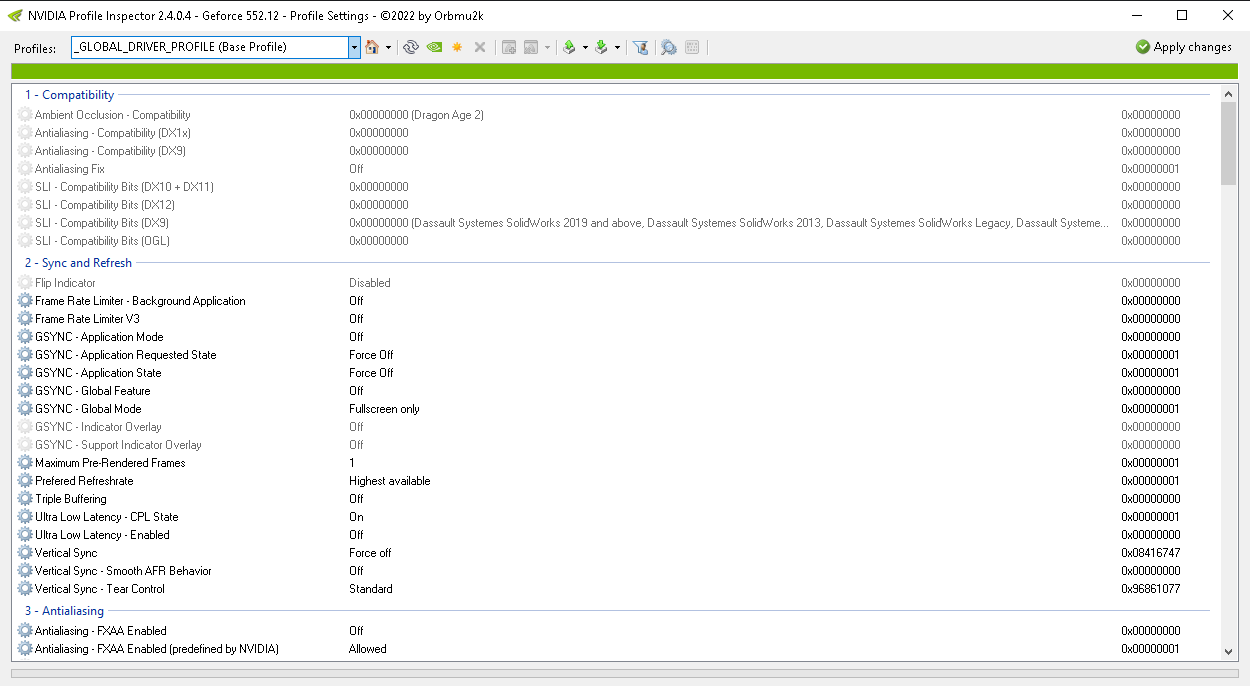Click the export profiles icon
Image resolution: width=1250 pixels, height=686 pixels.
pyautogui.click(x=569, y=47)
